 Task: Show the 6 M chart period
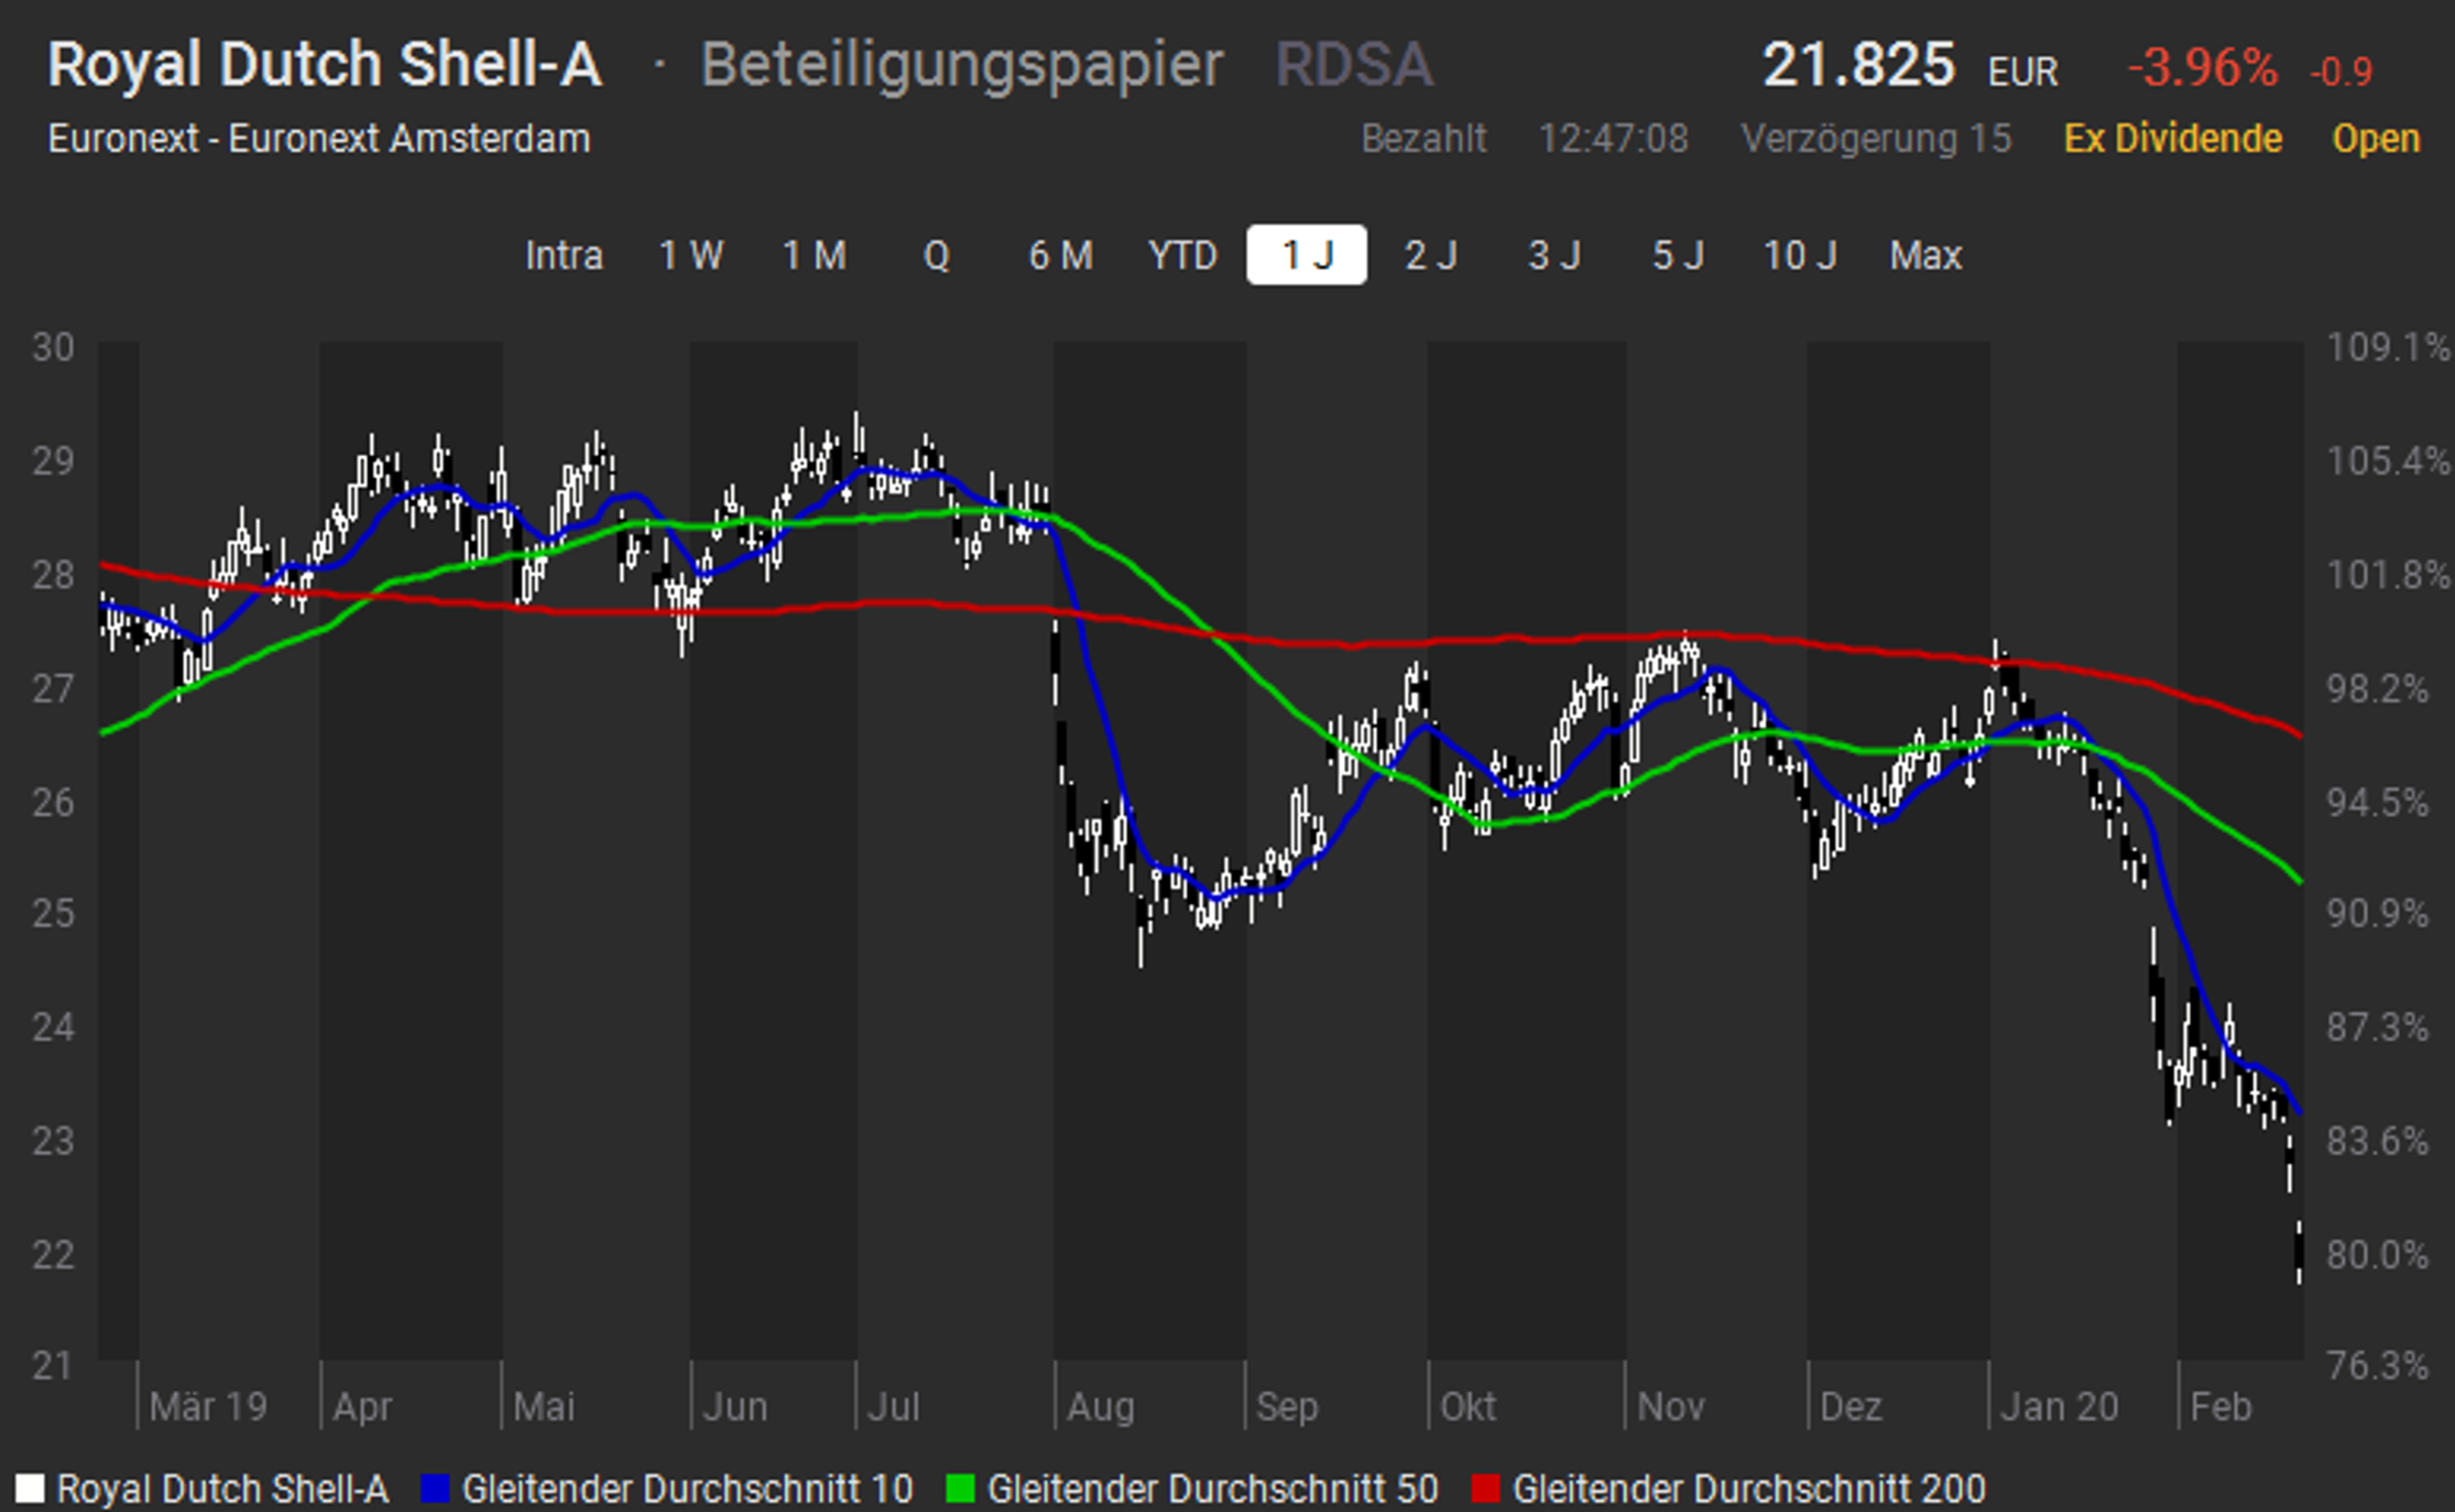(x=1060, y=256)
